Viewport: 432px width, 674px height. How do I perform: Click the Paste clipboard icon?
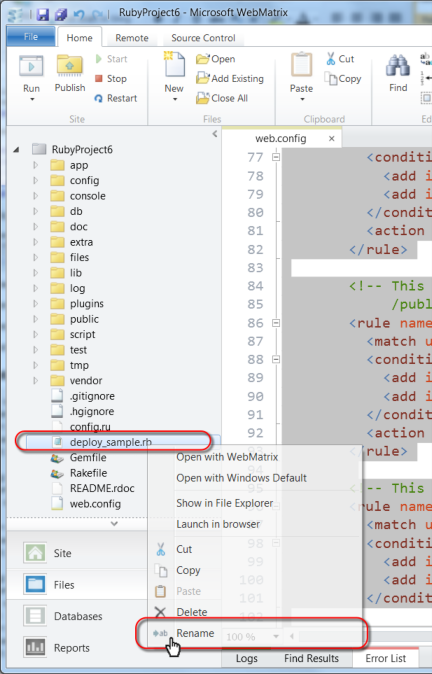point(301,65)
